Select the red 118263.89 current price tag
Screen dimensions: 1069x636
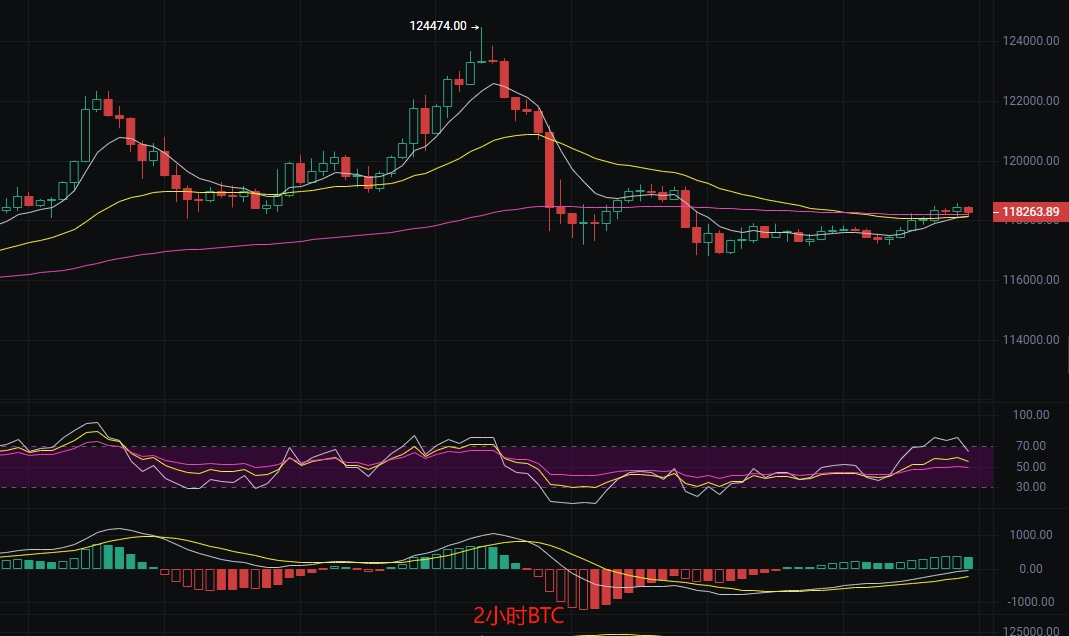pos(1030,212)
